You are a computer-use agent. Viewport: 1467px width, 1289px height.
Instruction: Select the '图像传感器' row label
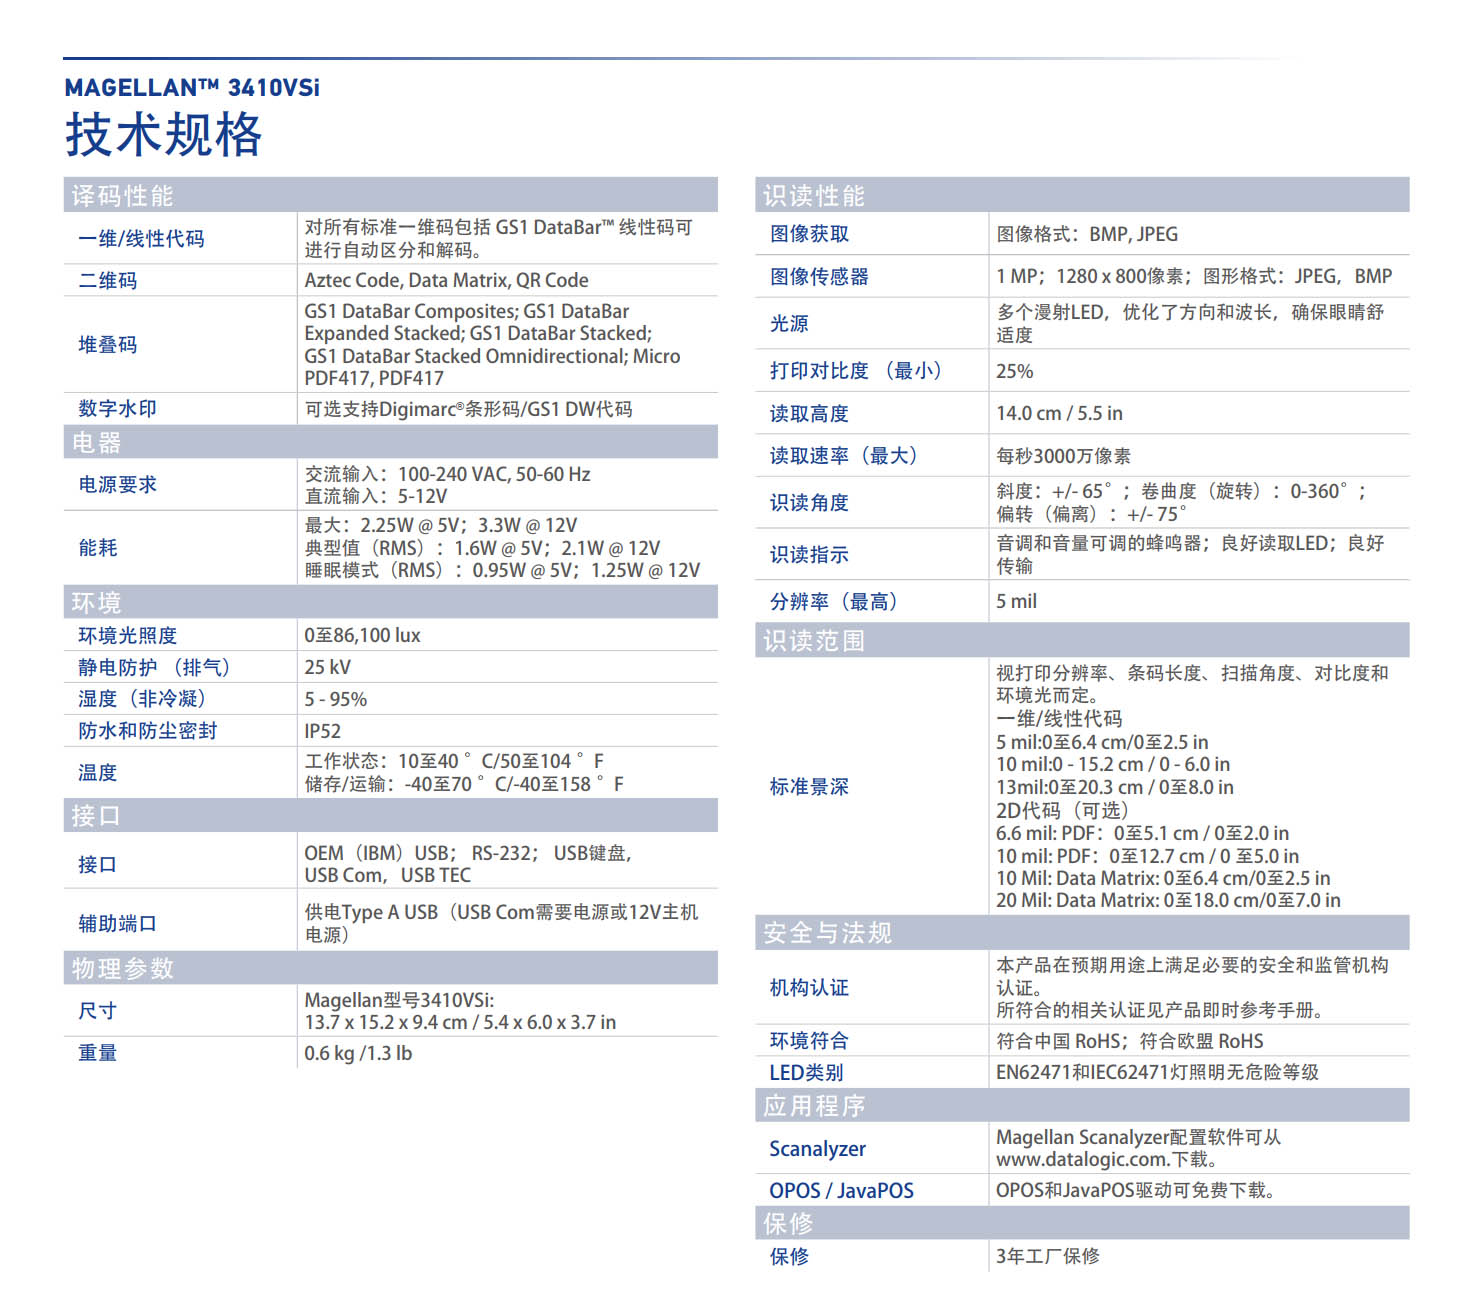click(819, 277)
